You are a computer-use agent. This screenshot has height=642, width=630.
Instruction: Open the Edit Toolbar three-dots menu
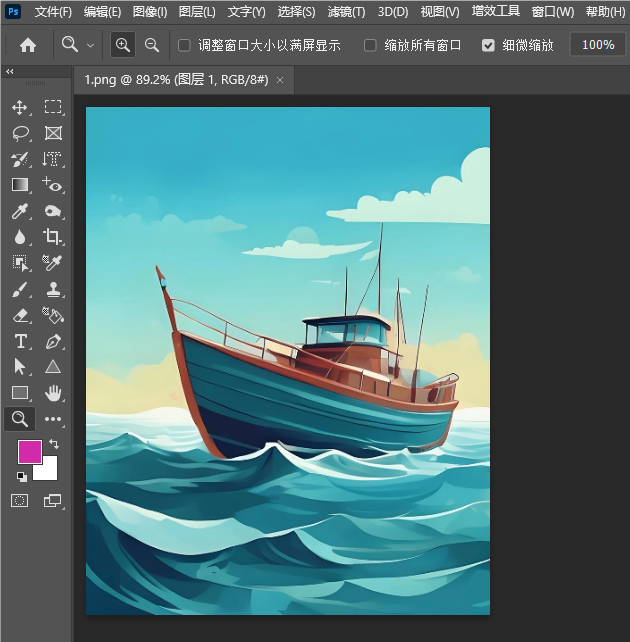click(53, 419)
